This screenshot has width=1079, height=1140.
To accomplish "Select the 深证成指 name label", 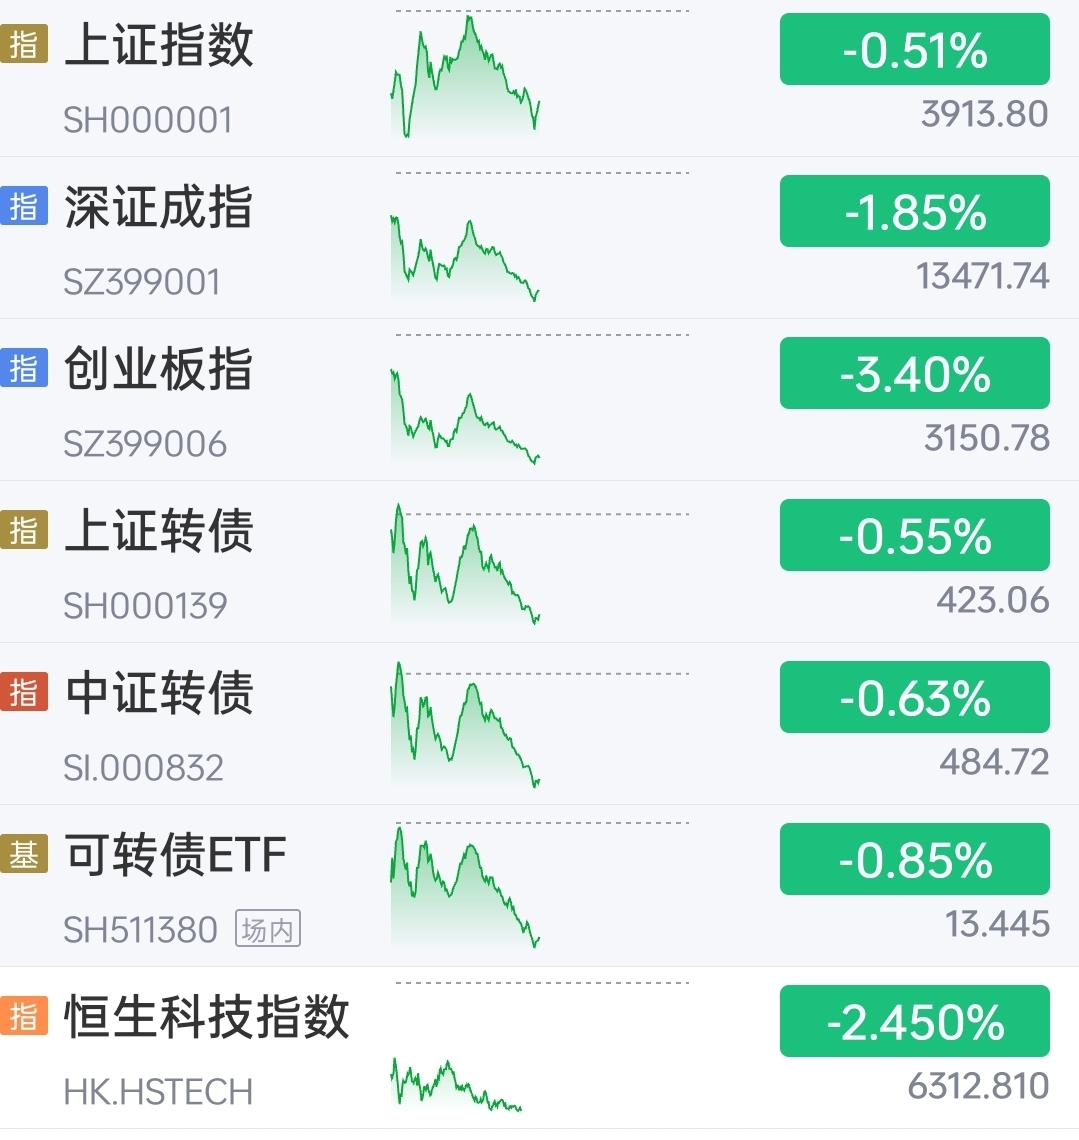I will [x=159, y=206].
